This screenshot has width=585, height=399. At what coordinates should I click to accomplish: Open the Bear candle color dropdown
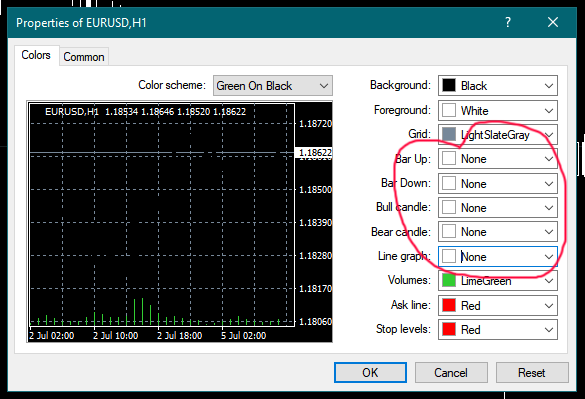tap(498, 232)
